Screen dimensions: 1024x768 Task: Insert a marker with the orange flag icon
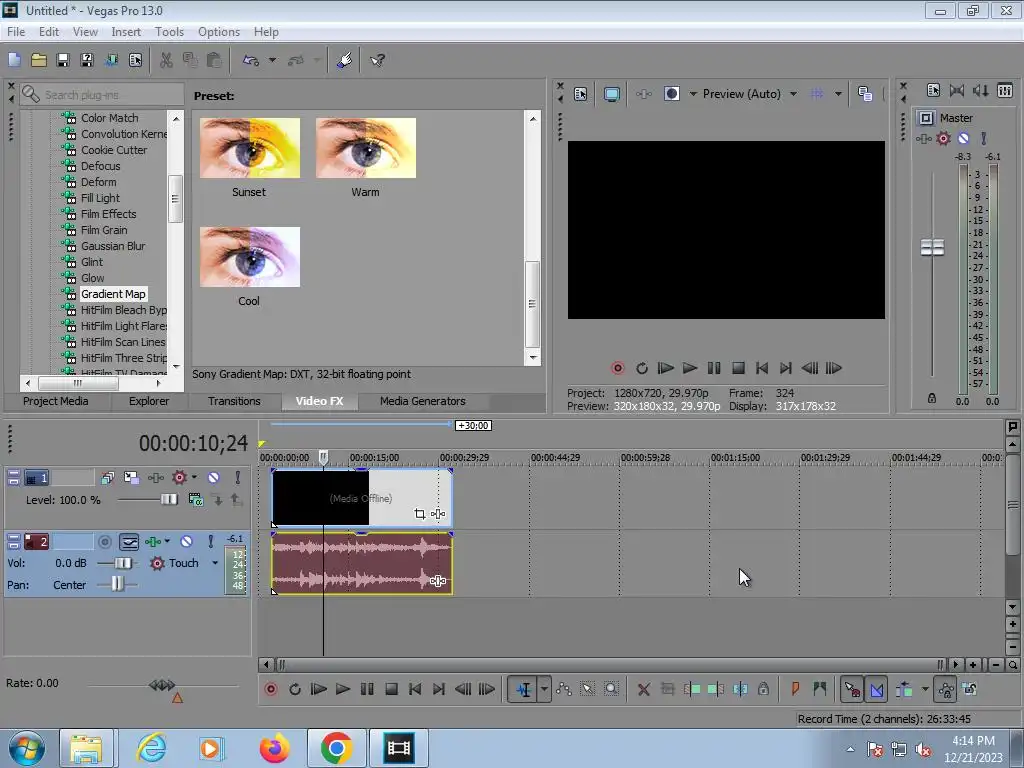[795, 689]
